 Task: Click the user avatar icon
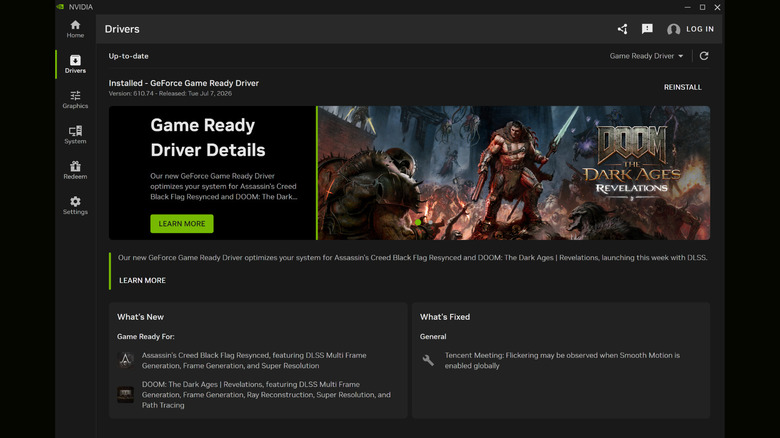click(674, 29)
